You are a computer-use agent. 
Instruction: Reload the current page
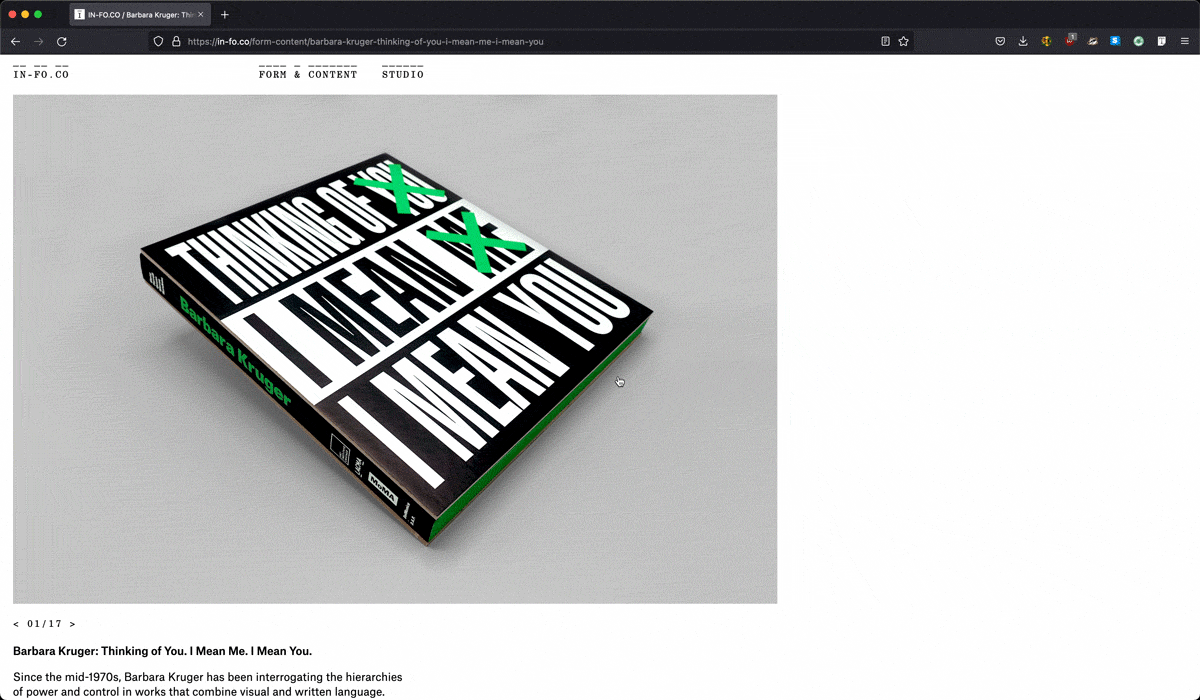62,42
